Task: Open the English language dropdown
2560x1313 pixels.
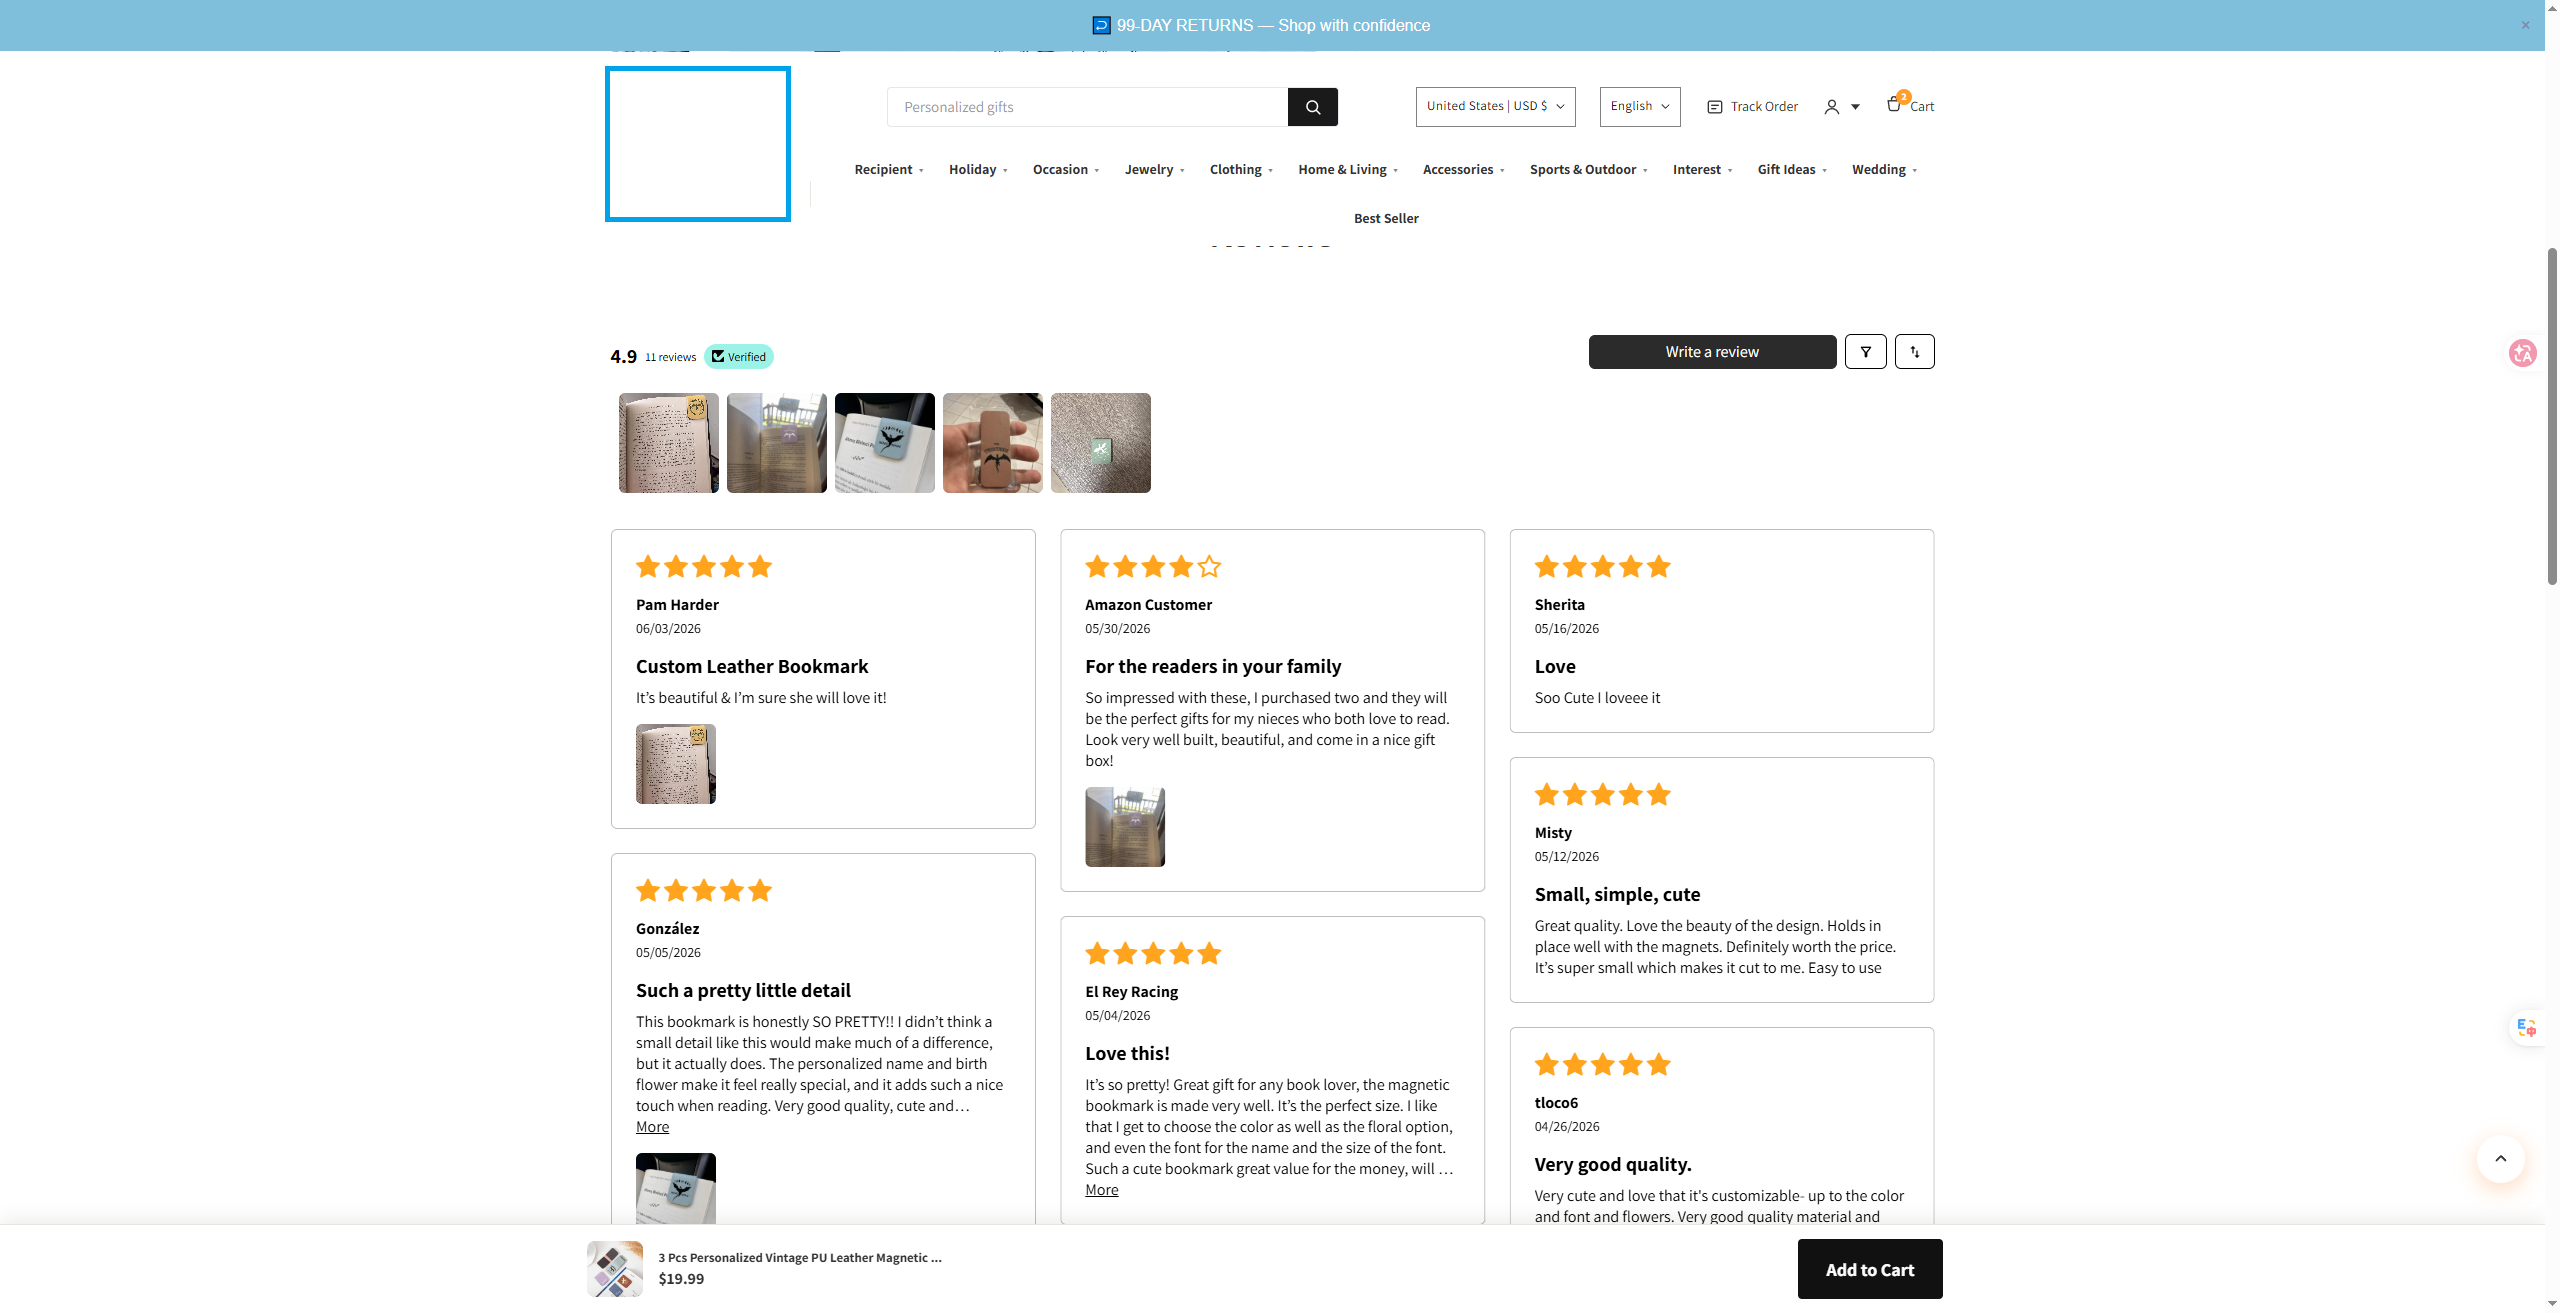Action: click(x=1639, y=107)
